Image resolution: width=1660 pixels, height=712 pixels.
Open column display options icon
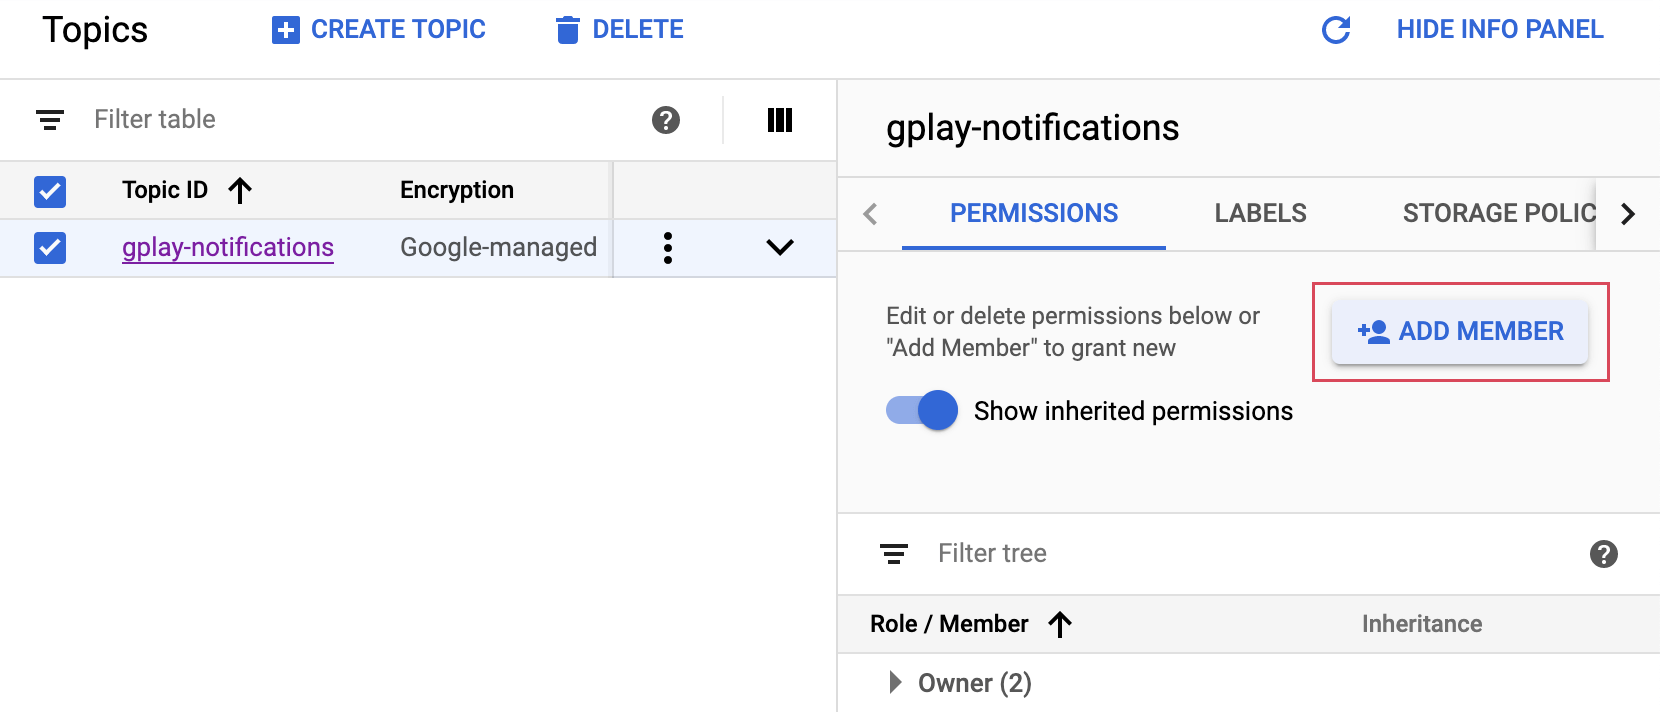click(779, 120)
